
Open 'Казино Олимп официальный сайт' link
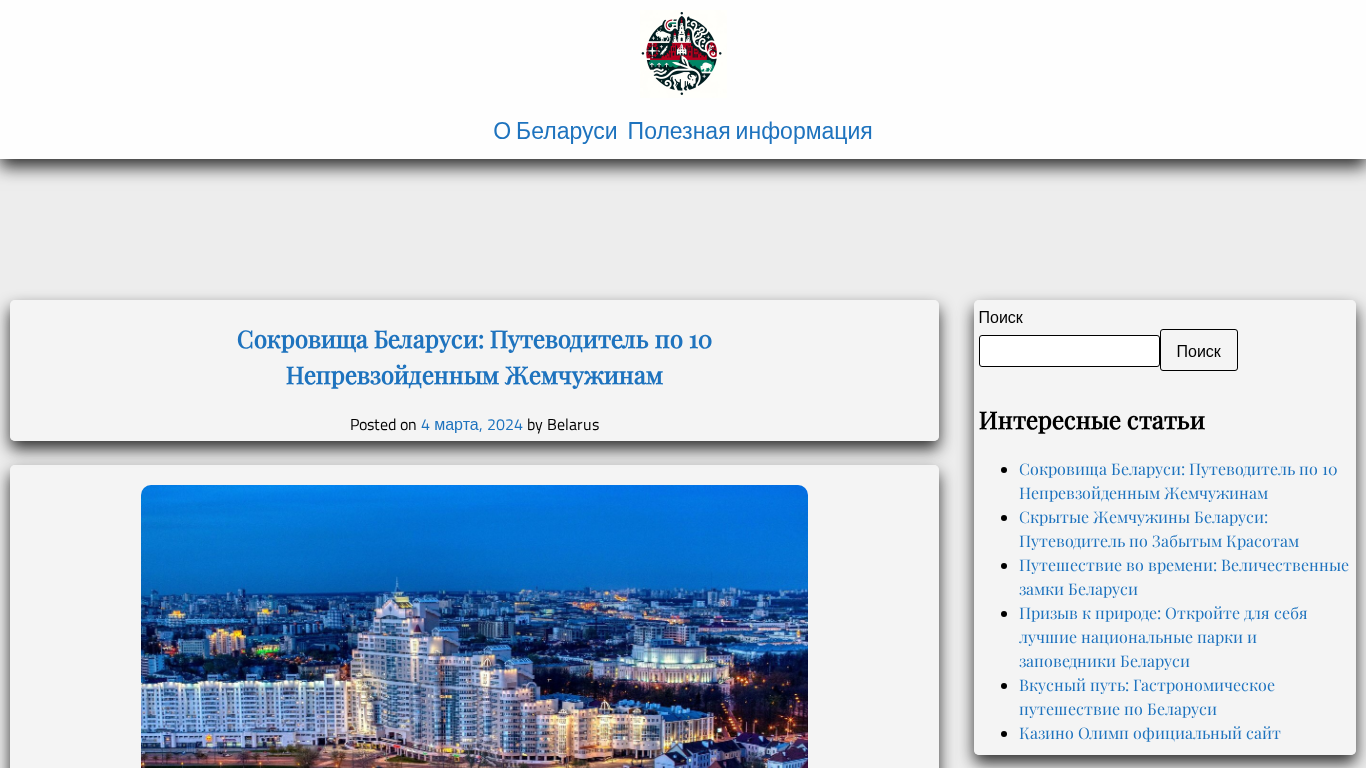tap(1149, 733)
